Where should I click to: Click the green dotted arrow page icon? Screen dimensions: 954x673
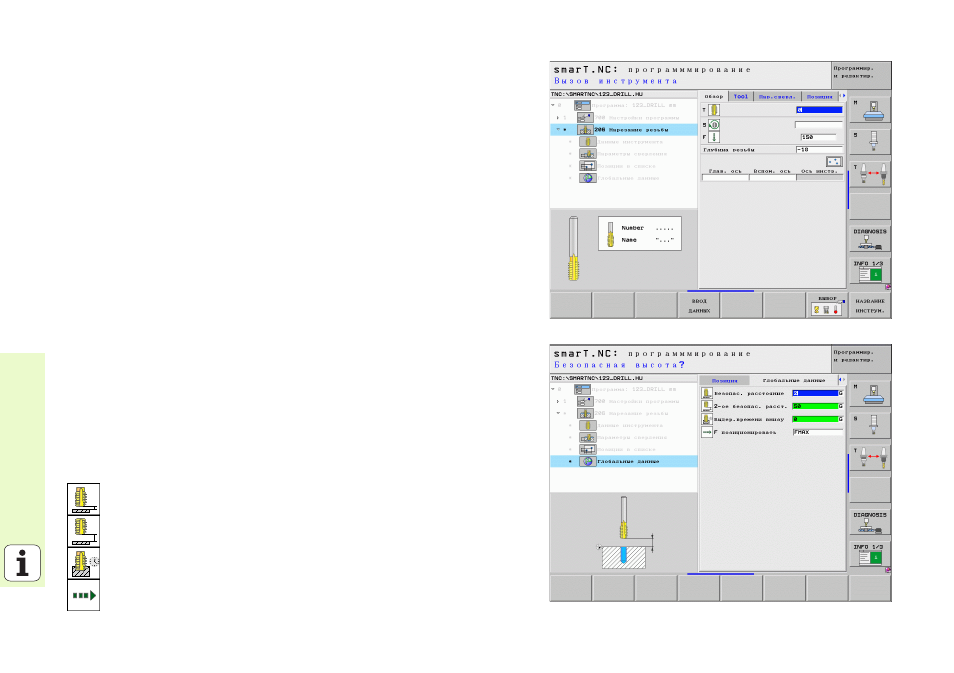[83, 595]
